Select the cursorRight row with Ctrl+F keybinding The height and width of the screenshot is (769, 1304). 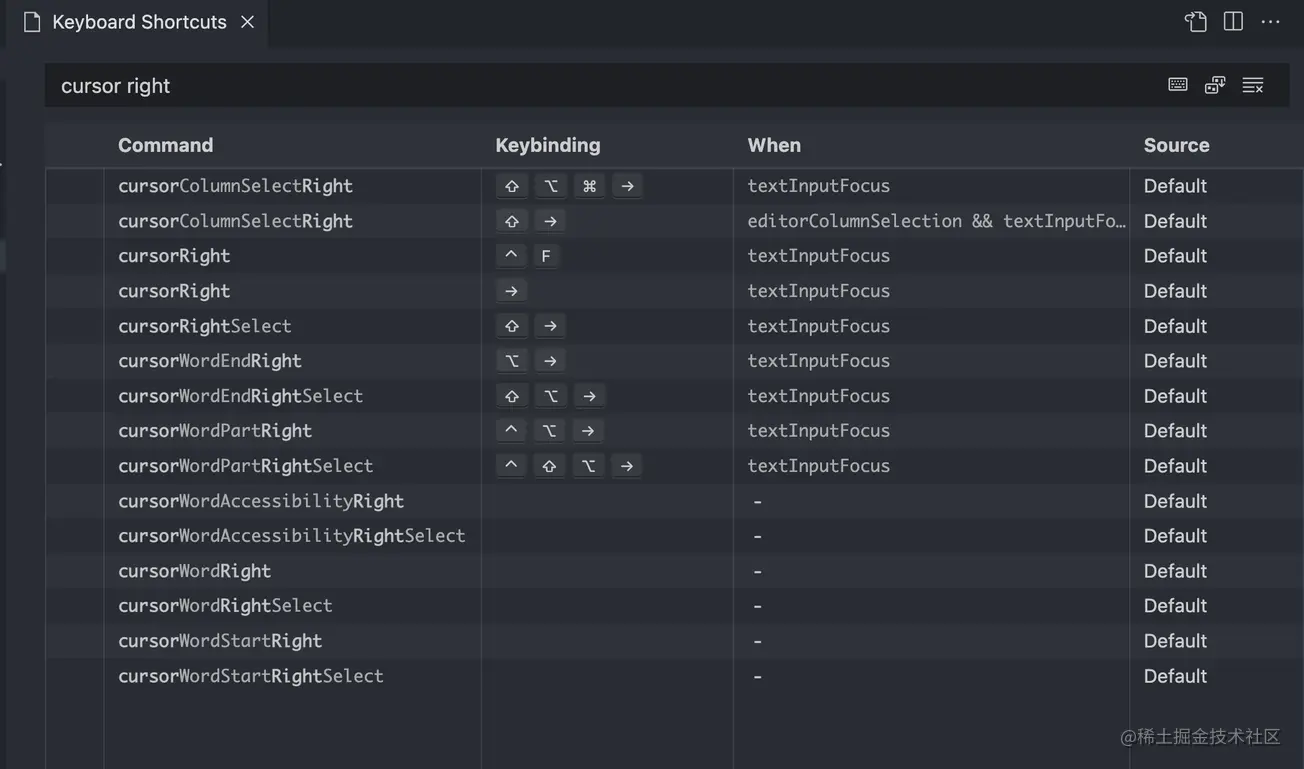pos(174,256)
